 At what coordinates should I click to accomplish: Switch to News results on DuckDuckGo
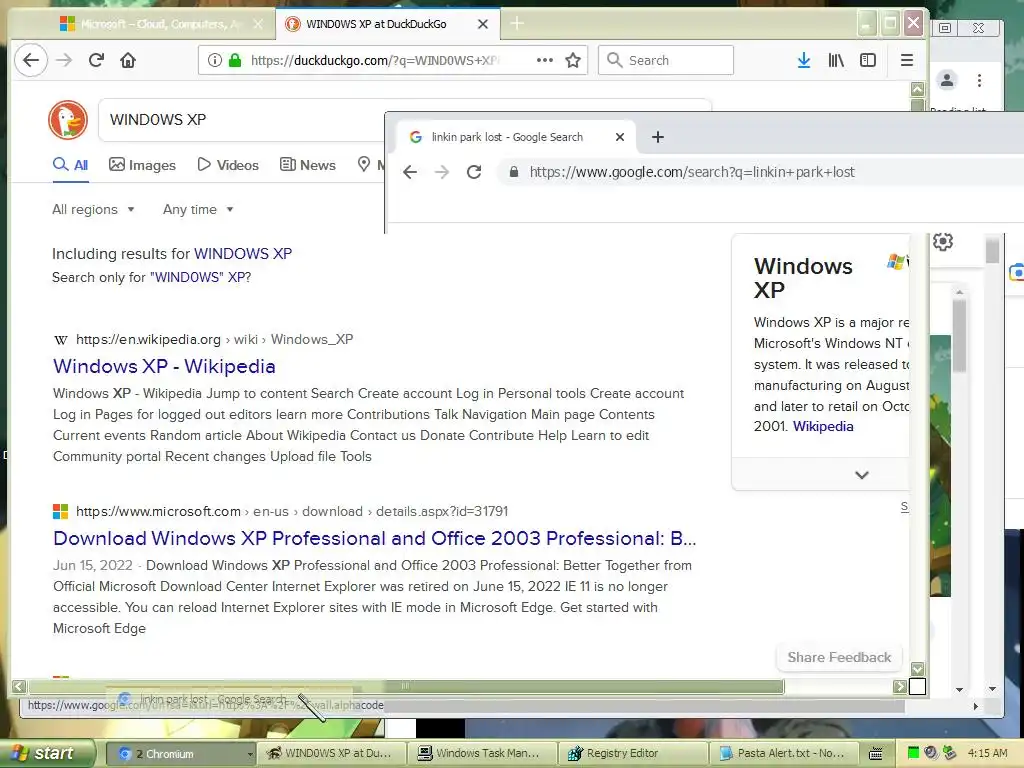pos(308,165)
